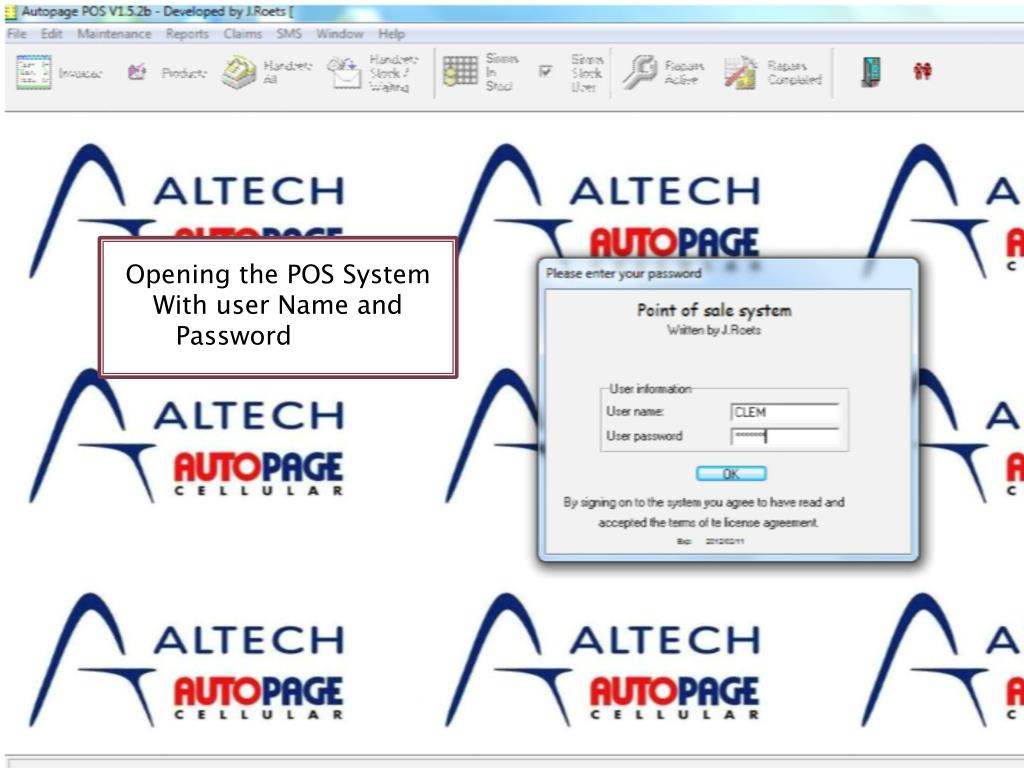
Task: Click the User name field containing CLEM
Action: point(784,412)
